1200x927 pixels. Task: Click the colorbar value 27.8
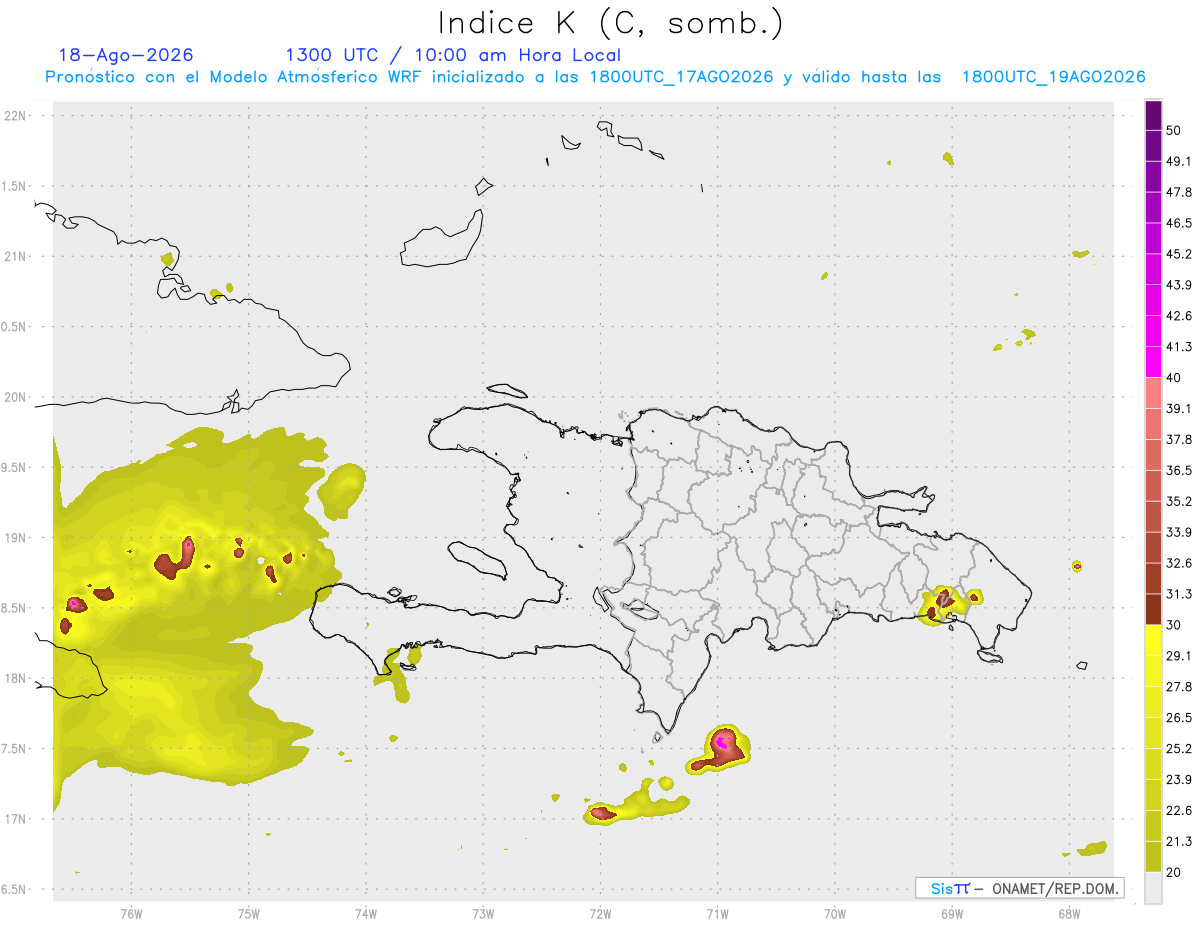1179,687
